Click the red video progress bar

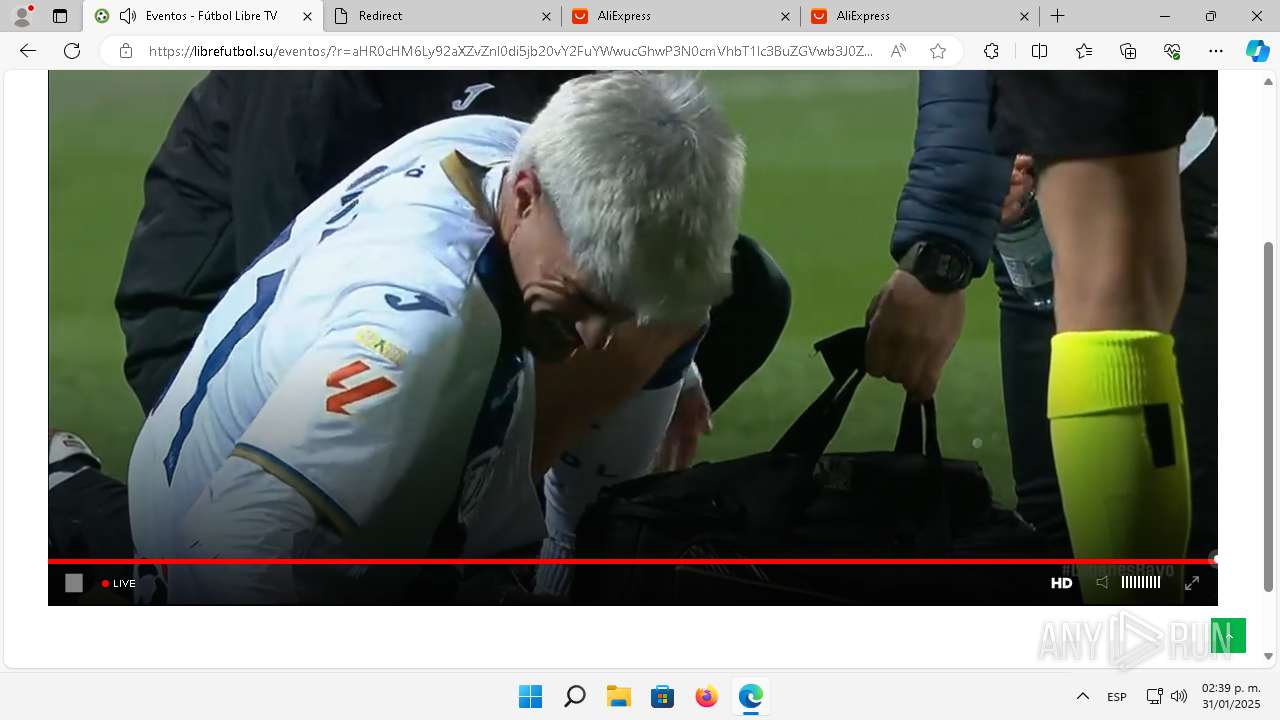pos(632,561)
